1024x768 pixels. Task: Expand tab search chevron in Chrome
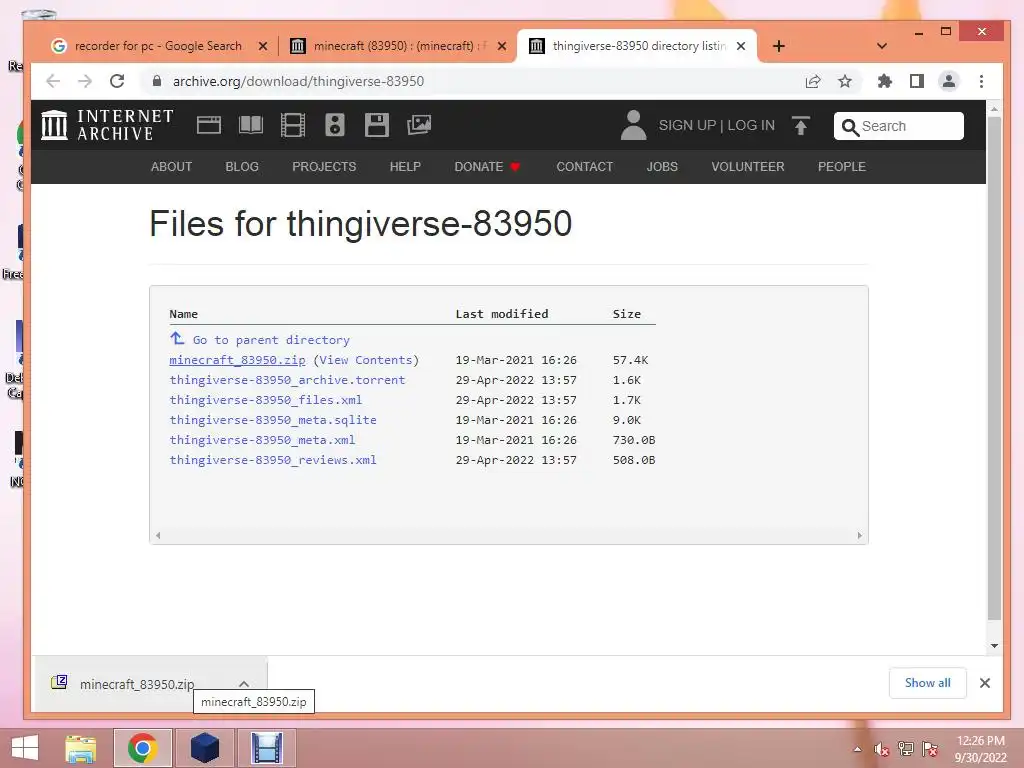882,46
